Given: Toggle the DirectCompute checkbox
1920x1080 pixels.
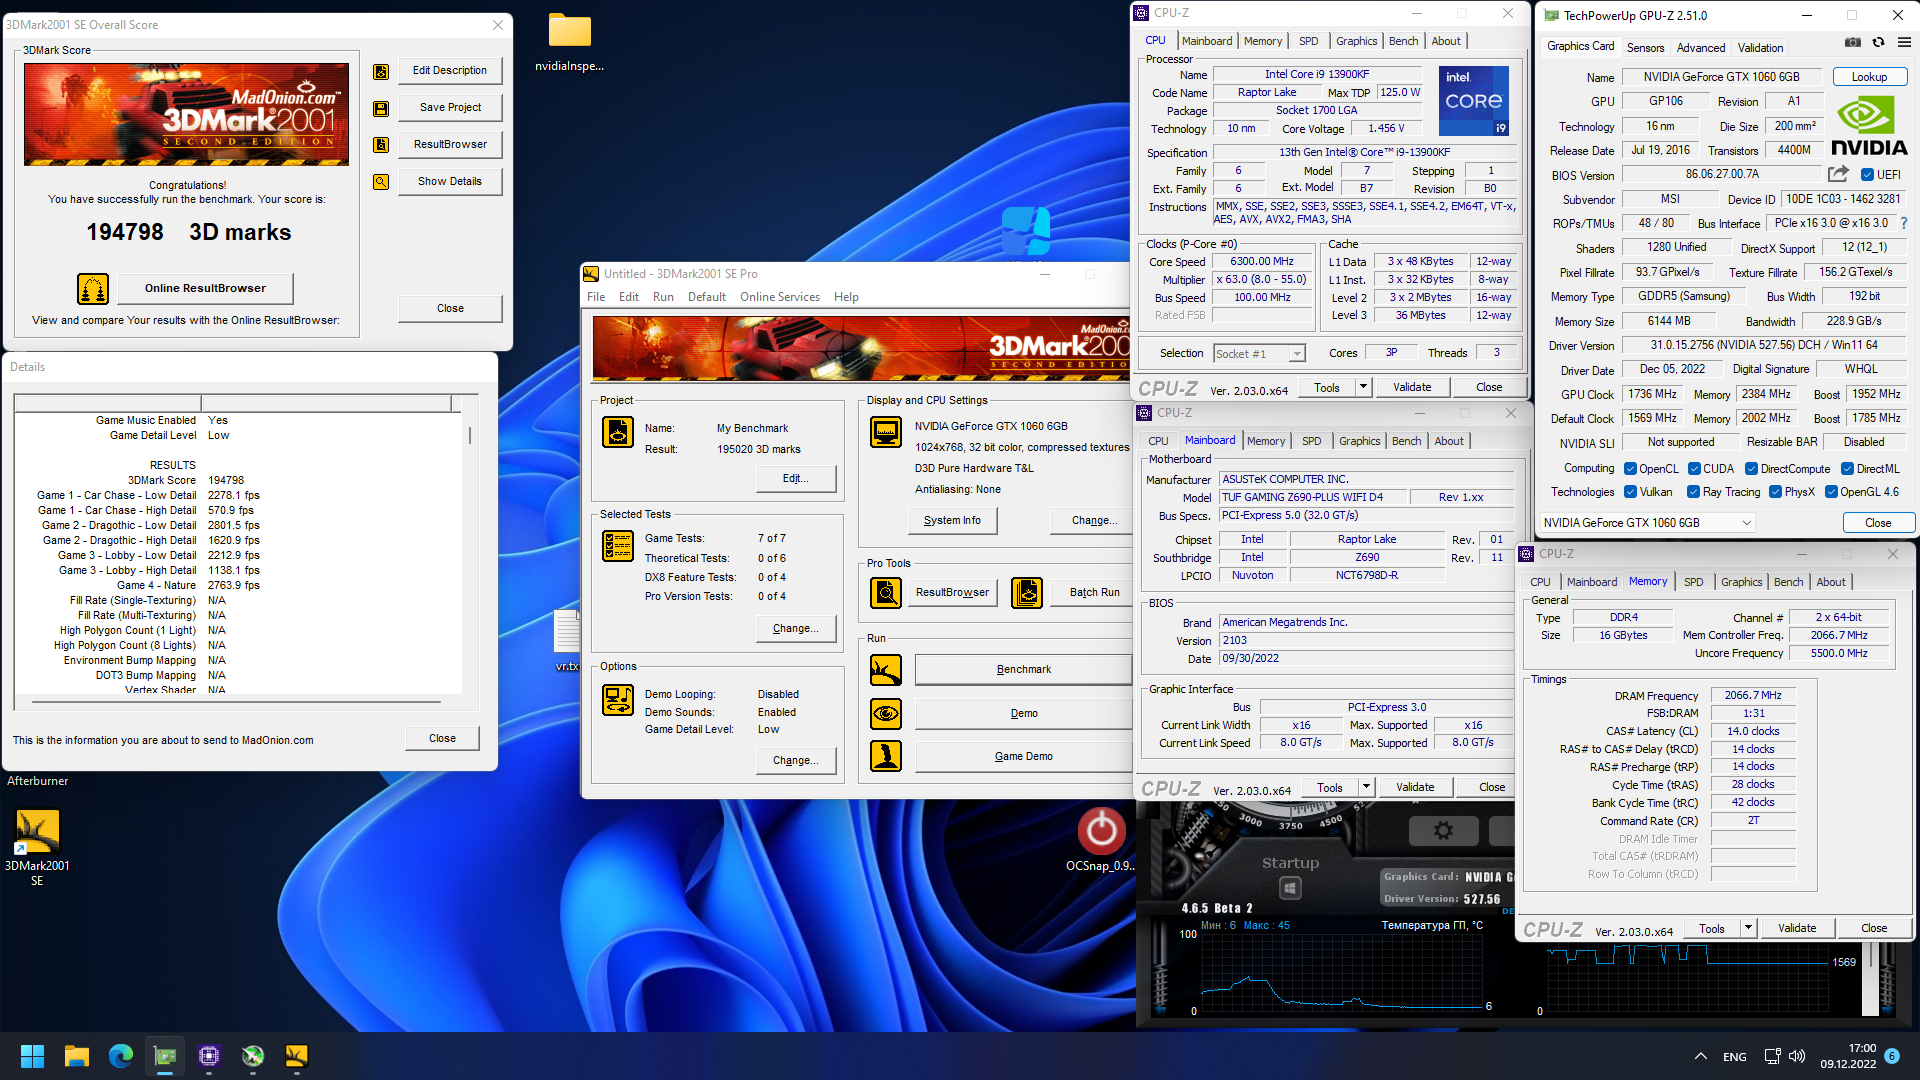Looking at the screenshot, I should point(1751,469).
